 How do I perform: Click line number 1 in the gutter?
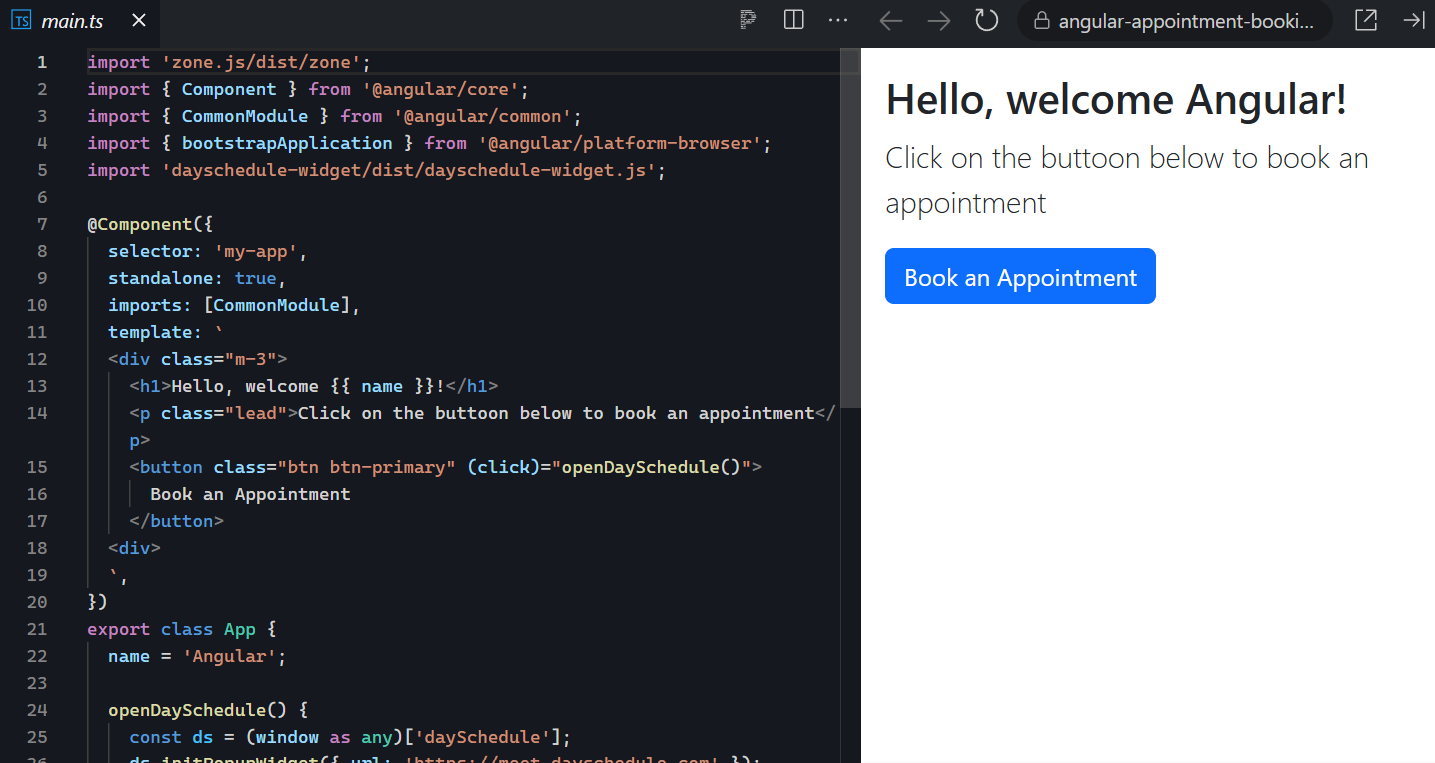[x=42, y=62]
